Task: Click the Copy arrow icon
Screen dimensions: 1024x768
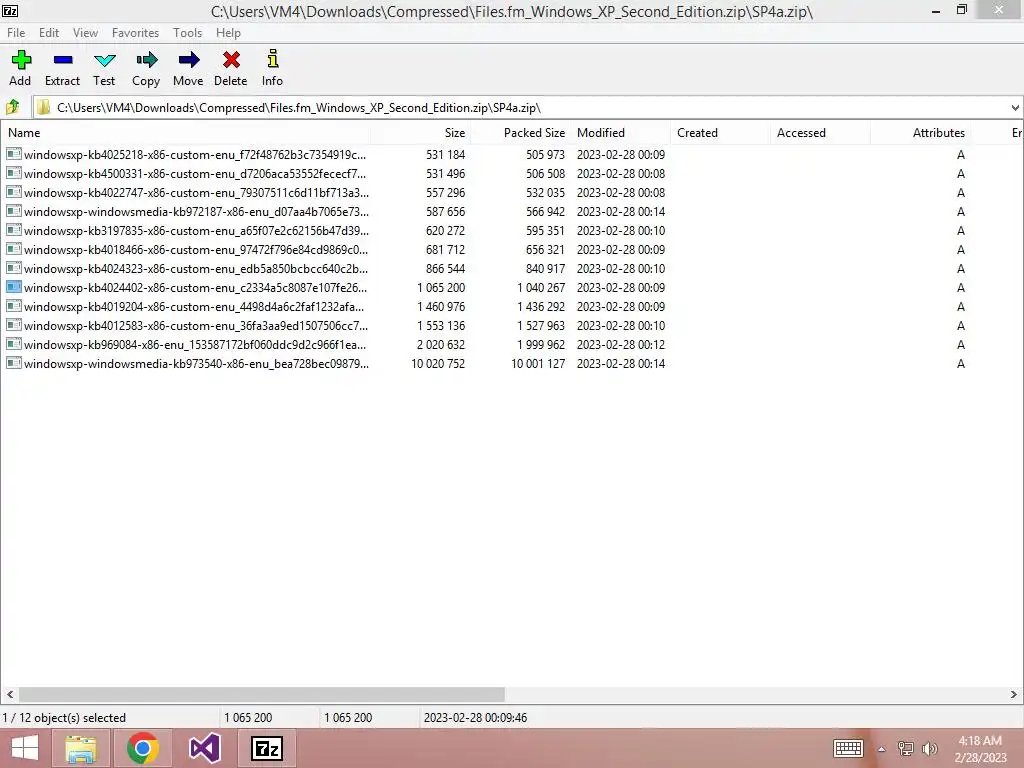Action: [146, 60]
